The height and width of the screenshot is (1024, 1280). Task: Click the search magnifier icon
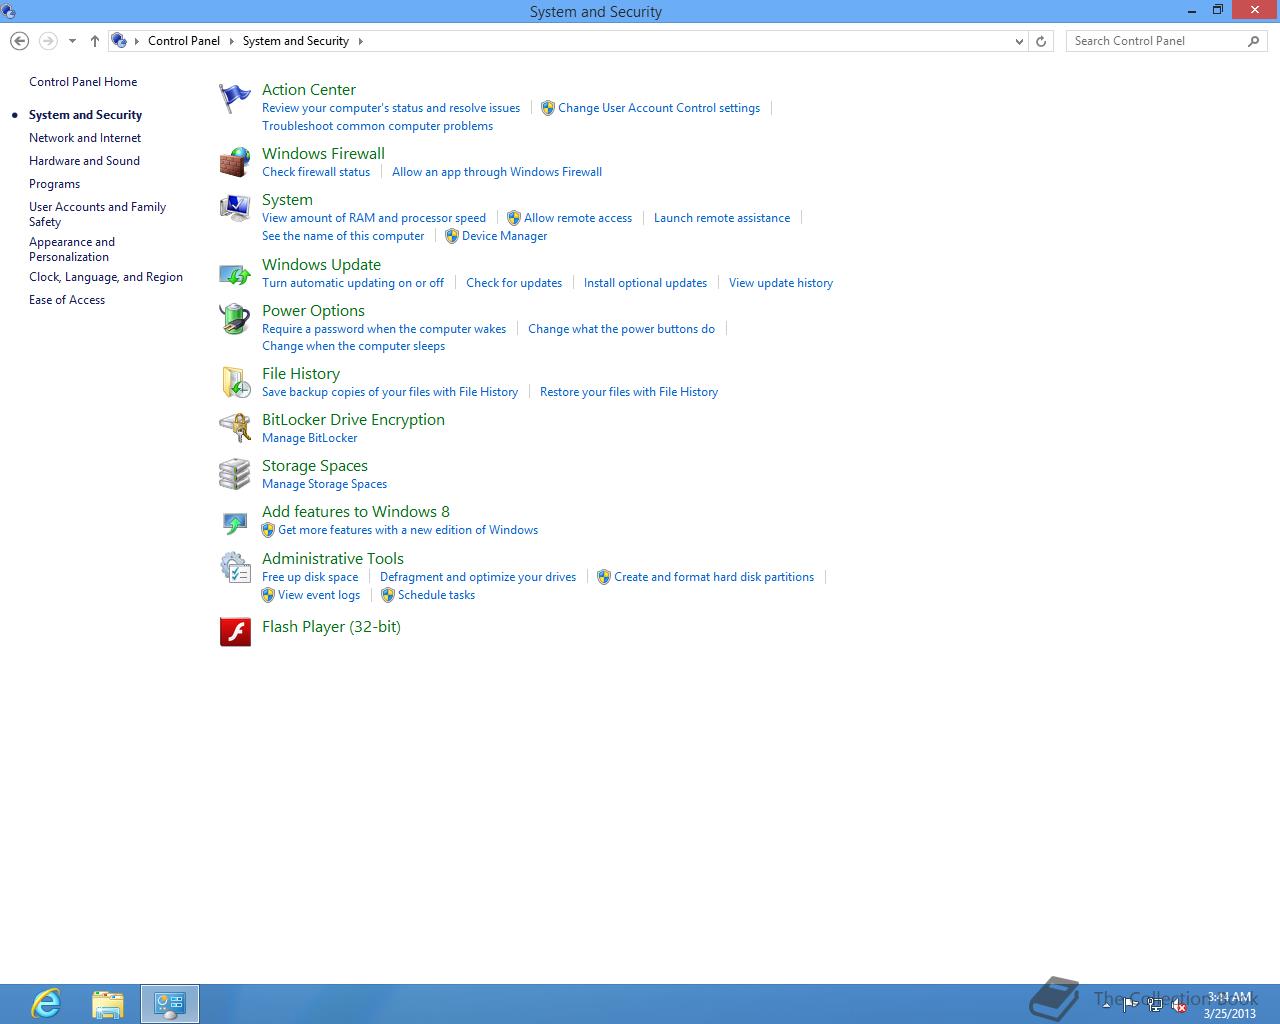click(1253, 41)
